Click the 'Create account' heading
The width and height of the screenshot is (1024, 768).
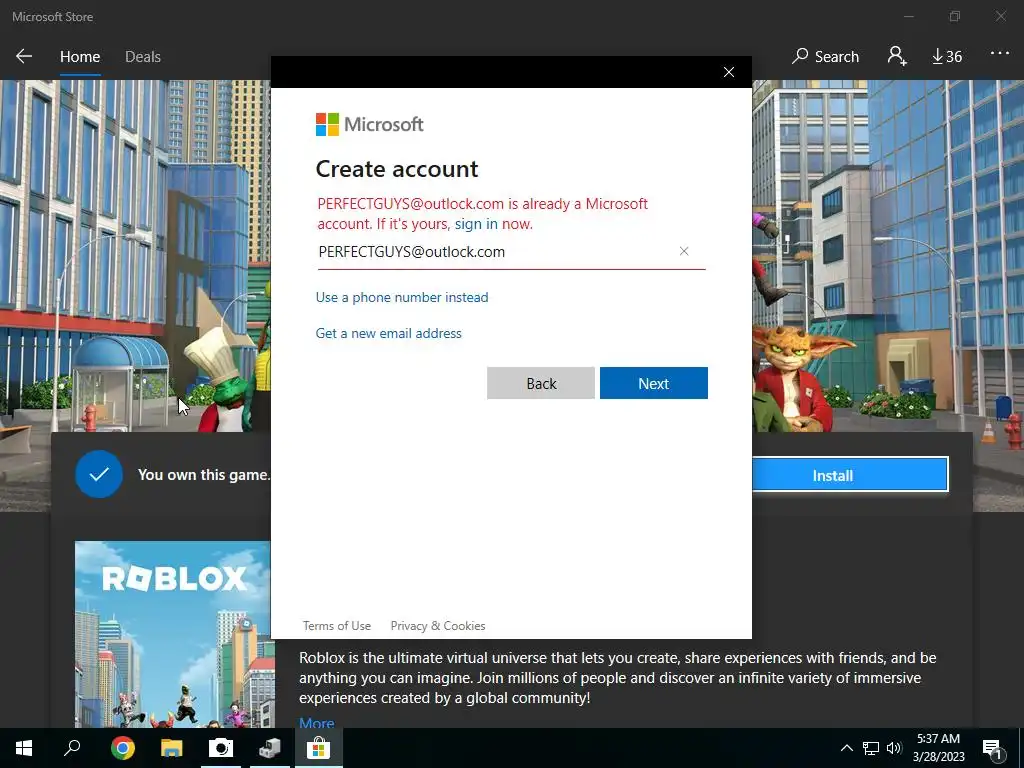[x=397, y=169]
